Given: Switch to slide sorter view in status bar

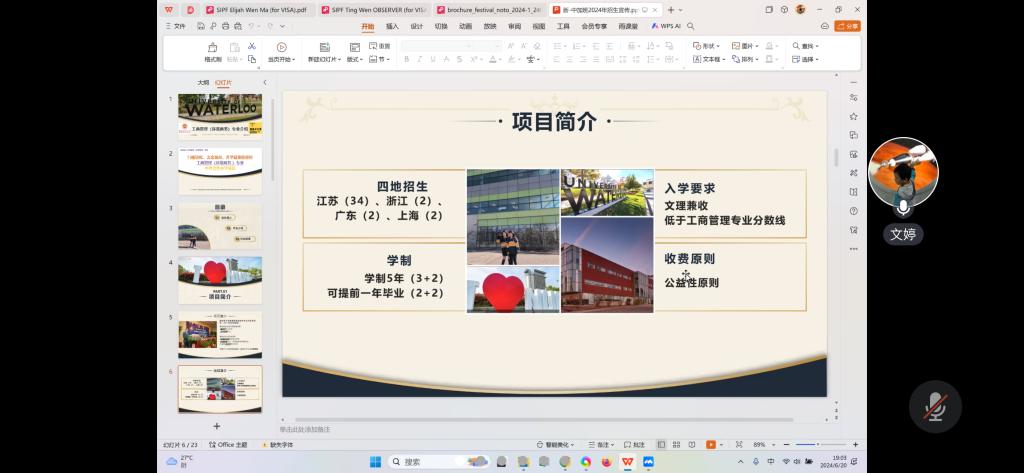Looking at the screenshot, I should click(676, 444).
